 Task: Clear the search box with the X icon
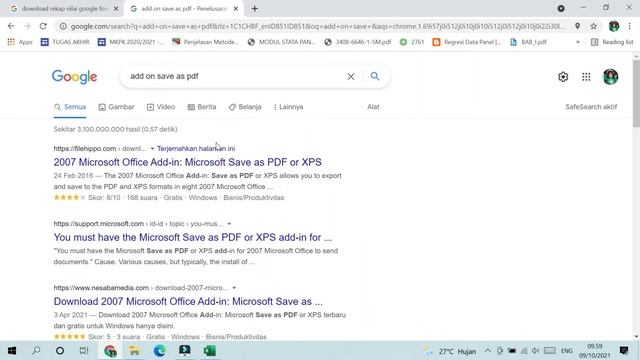[351, 76]
